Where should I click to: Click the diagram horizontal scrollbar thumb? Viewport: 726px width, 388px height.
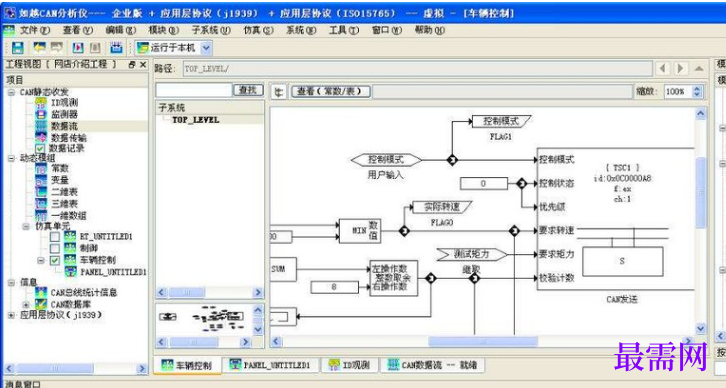click(x=482, y=342)
